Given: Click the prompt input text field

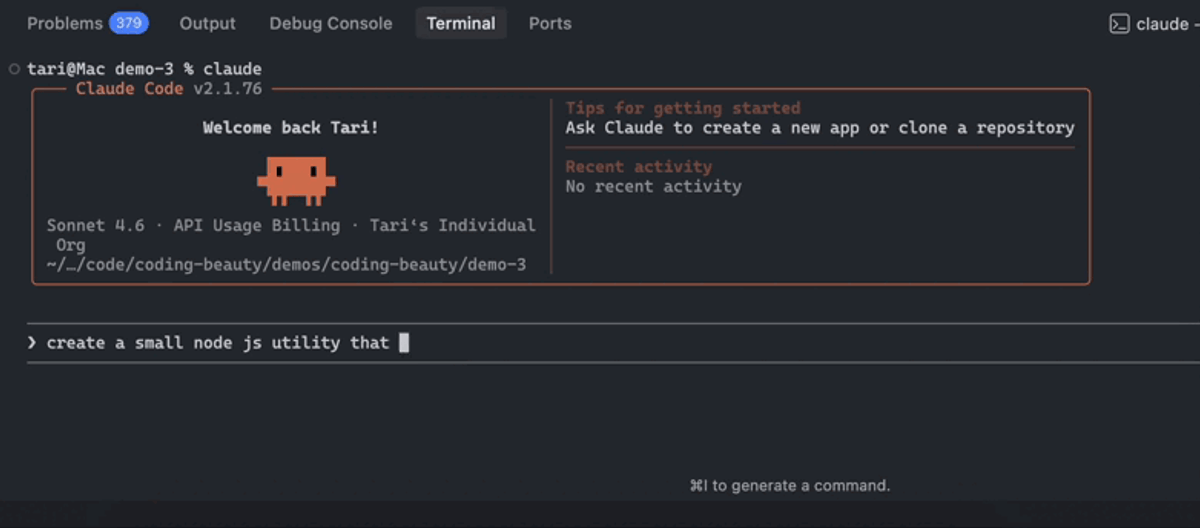Looking at the screenshot, I should pos(613,343).
